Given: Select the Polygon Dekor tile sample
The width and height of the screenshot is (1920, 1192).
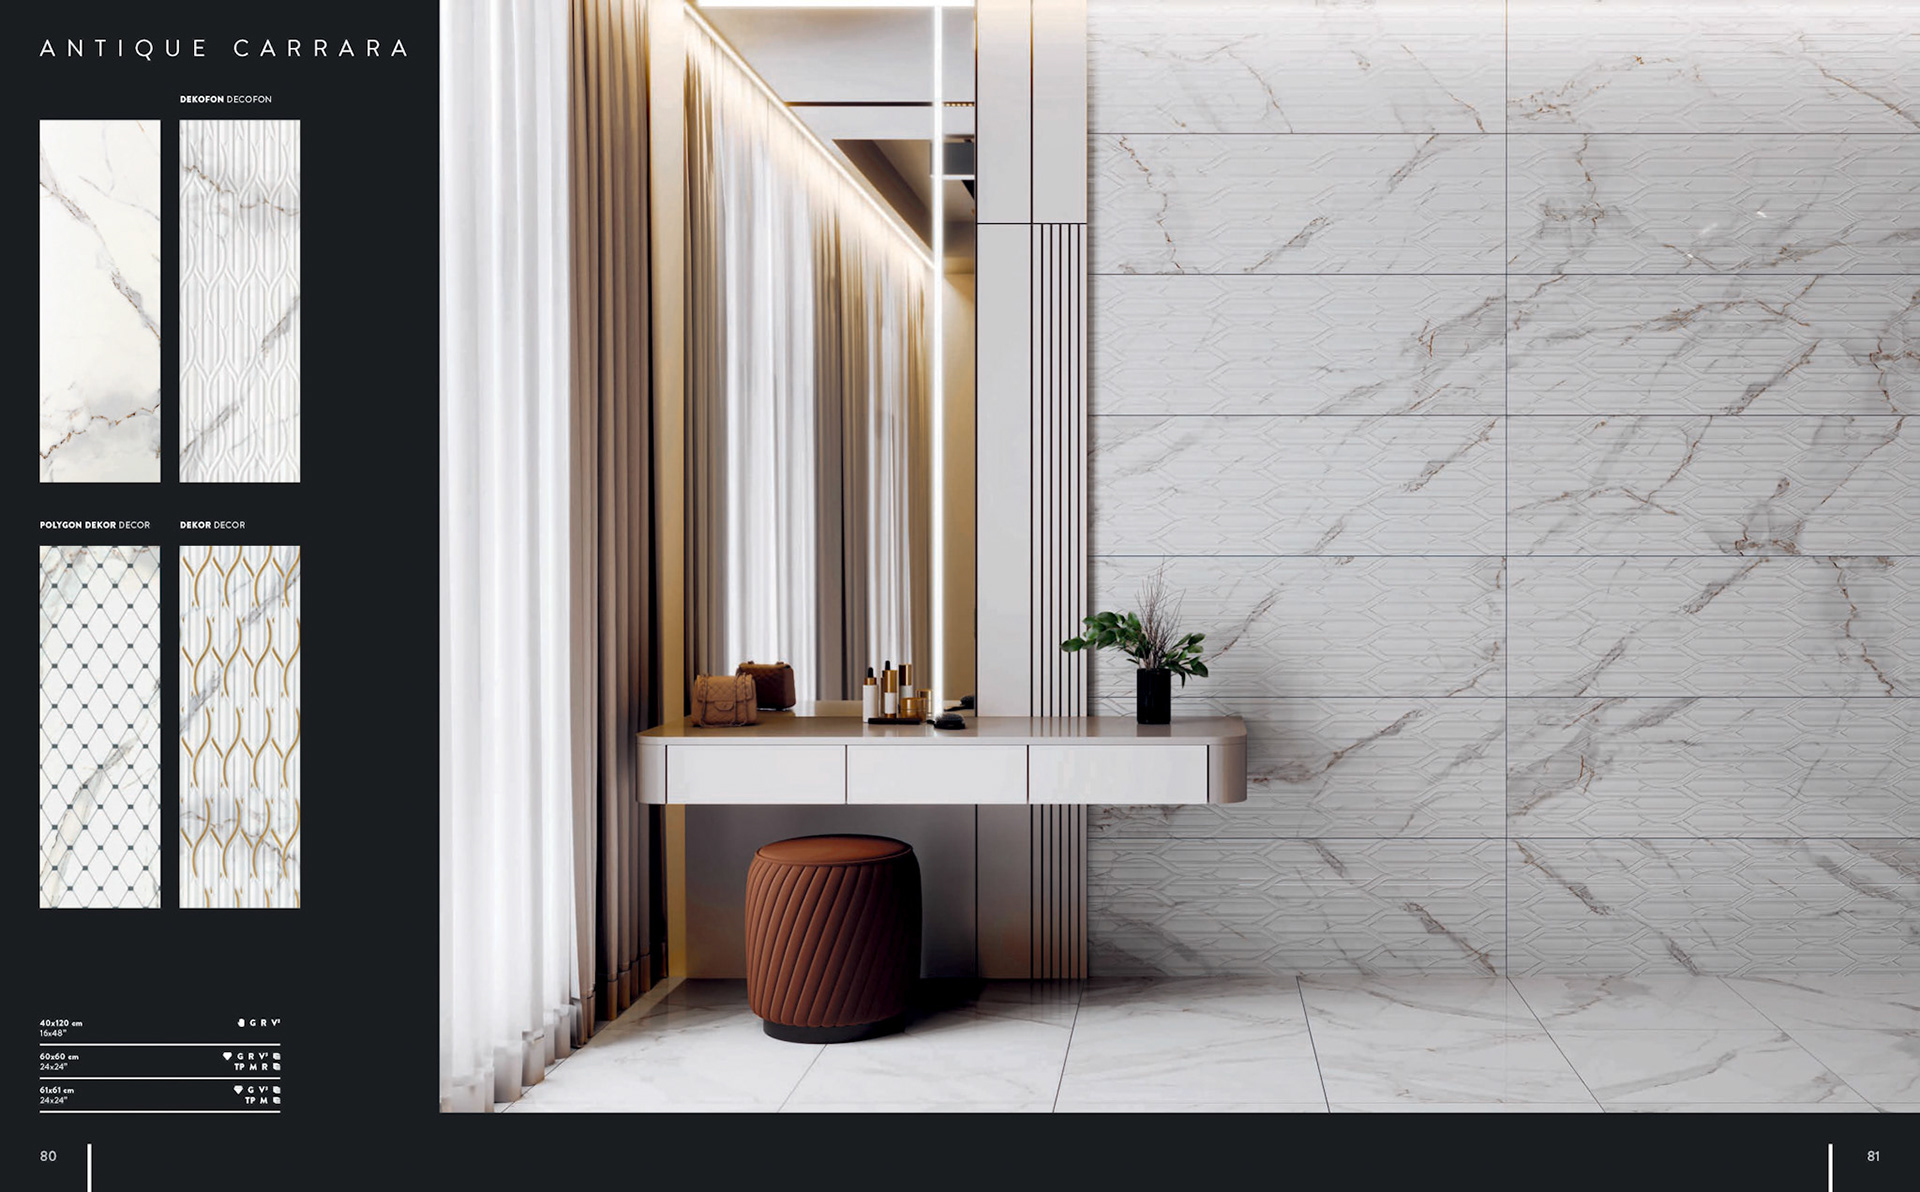Looking at the screenshot, I should coord(99,726).
